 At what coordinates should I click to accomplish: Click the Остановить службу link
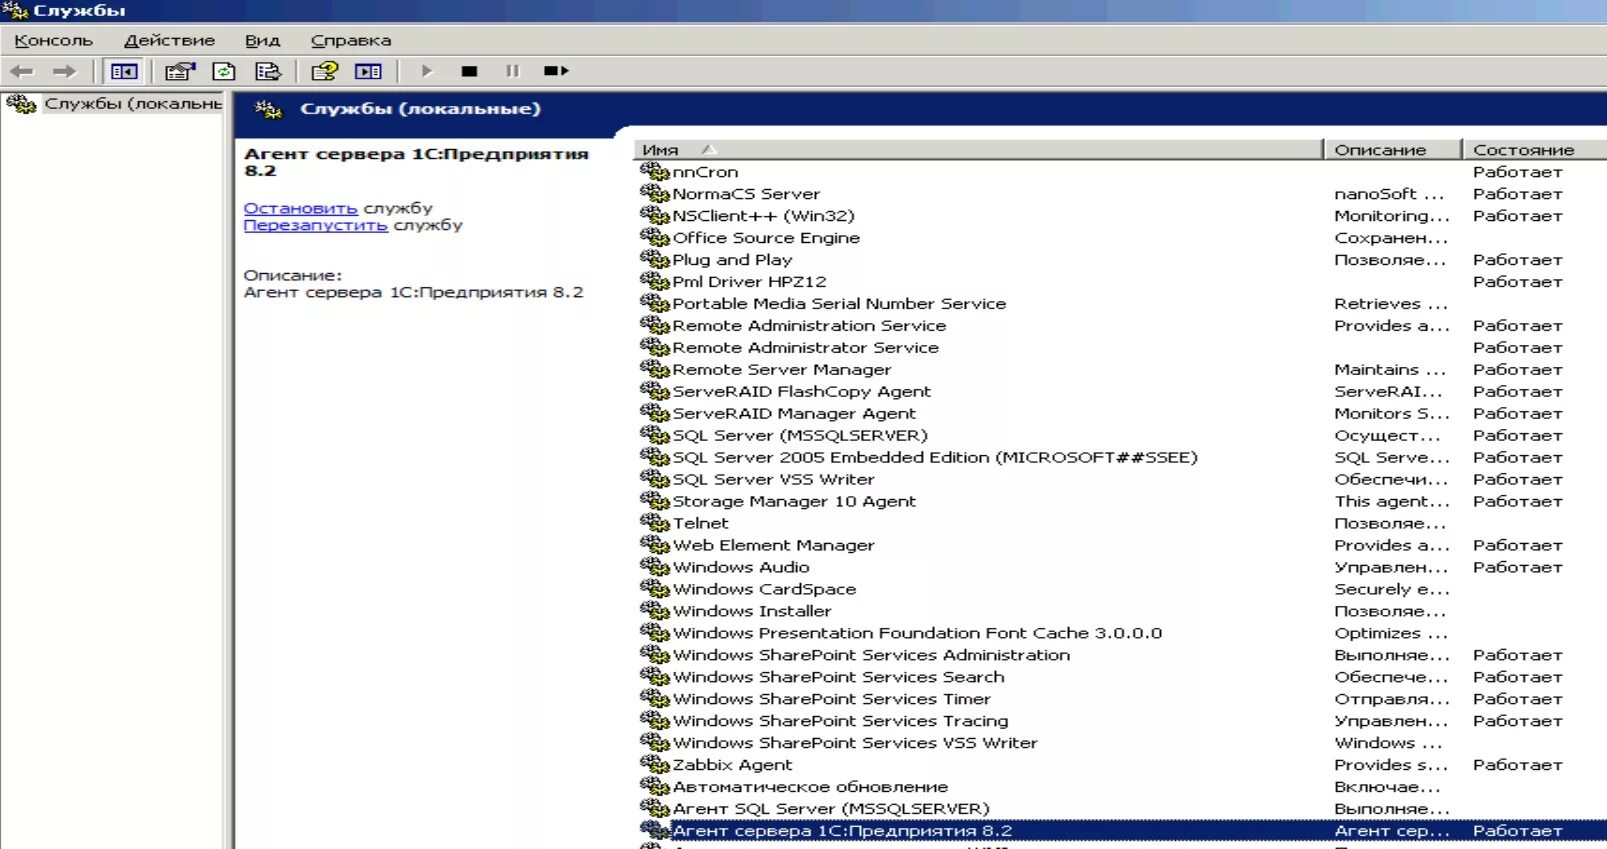tap(301, 208)
